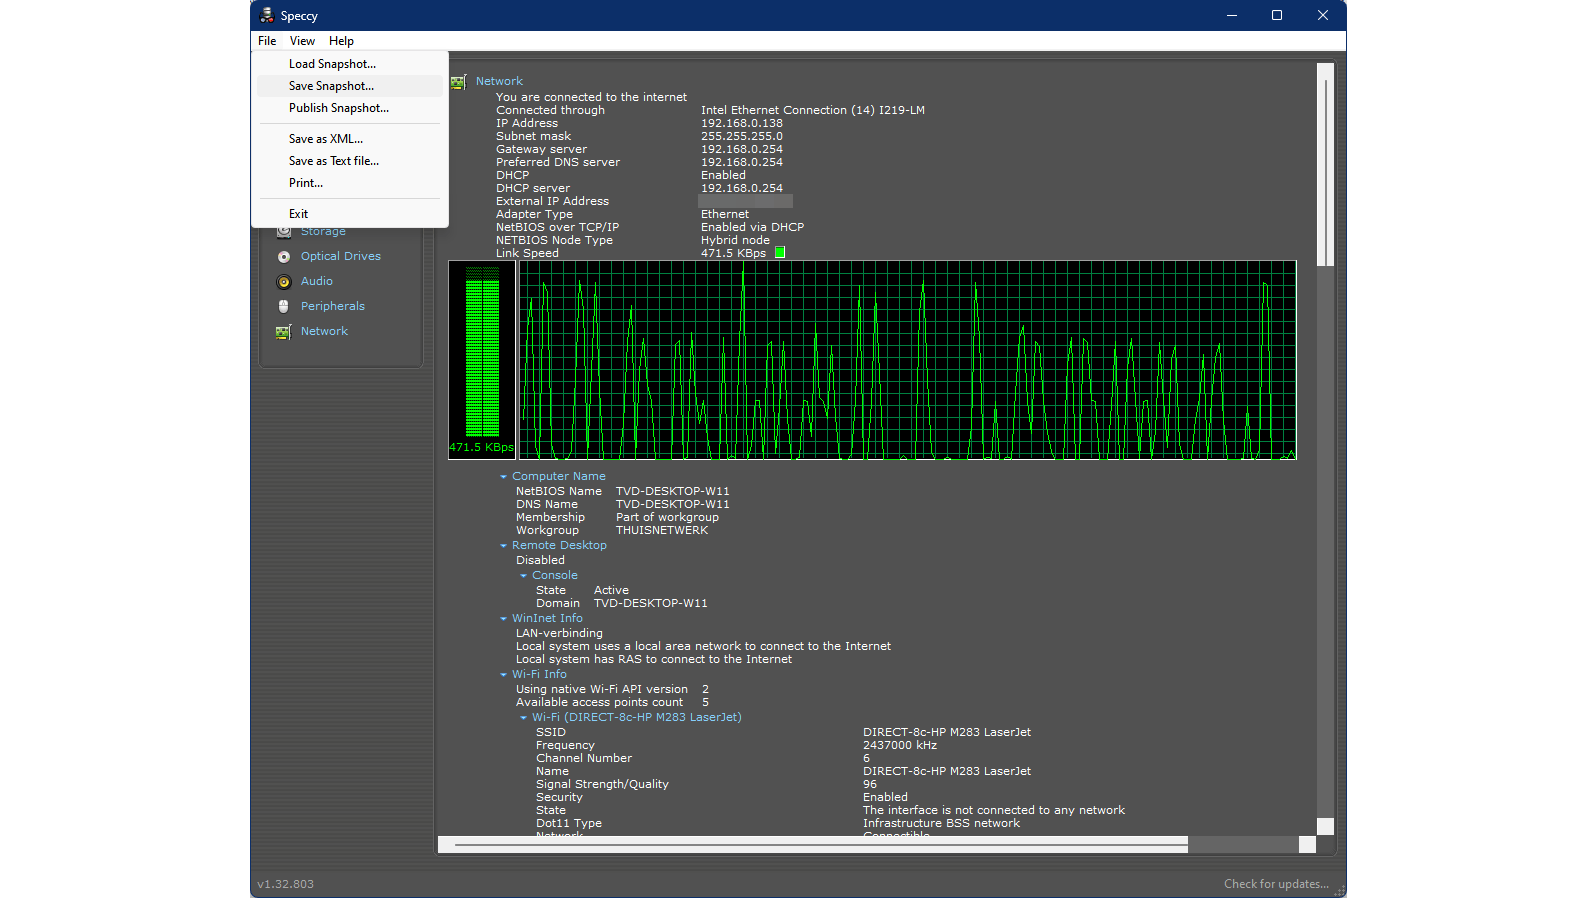Image resolution: width=1596 pixels, height=898 pixels.
Task: Open the View menu
Action: click(x=302, y=41)
